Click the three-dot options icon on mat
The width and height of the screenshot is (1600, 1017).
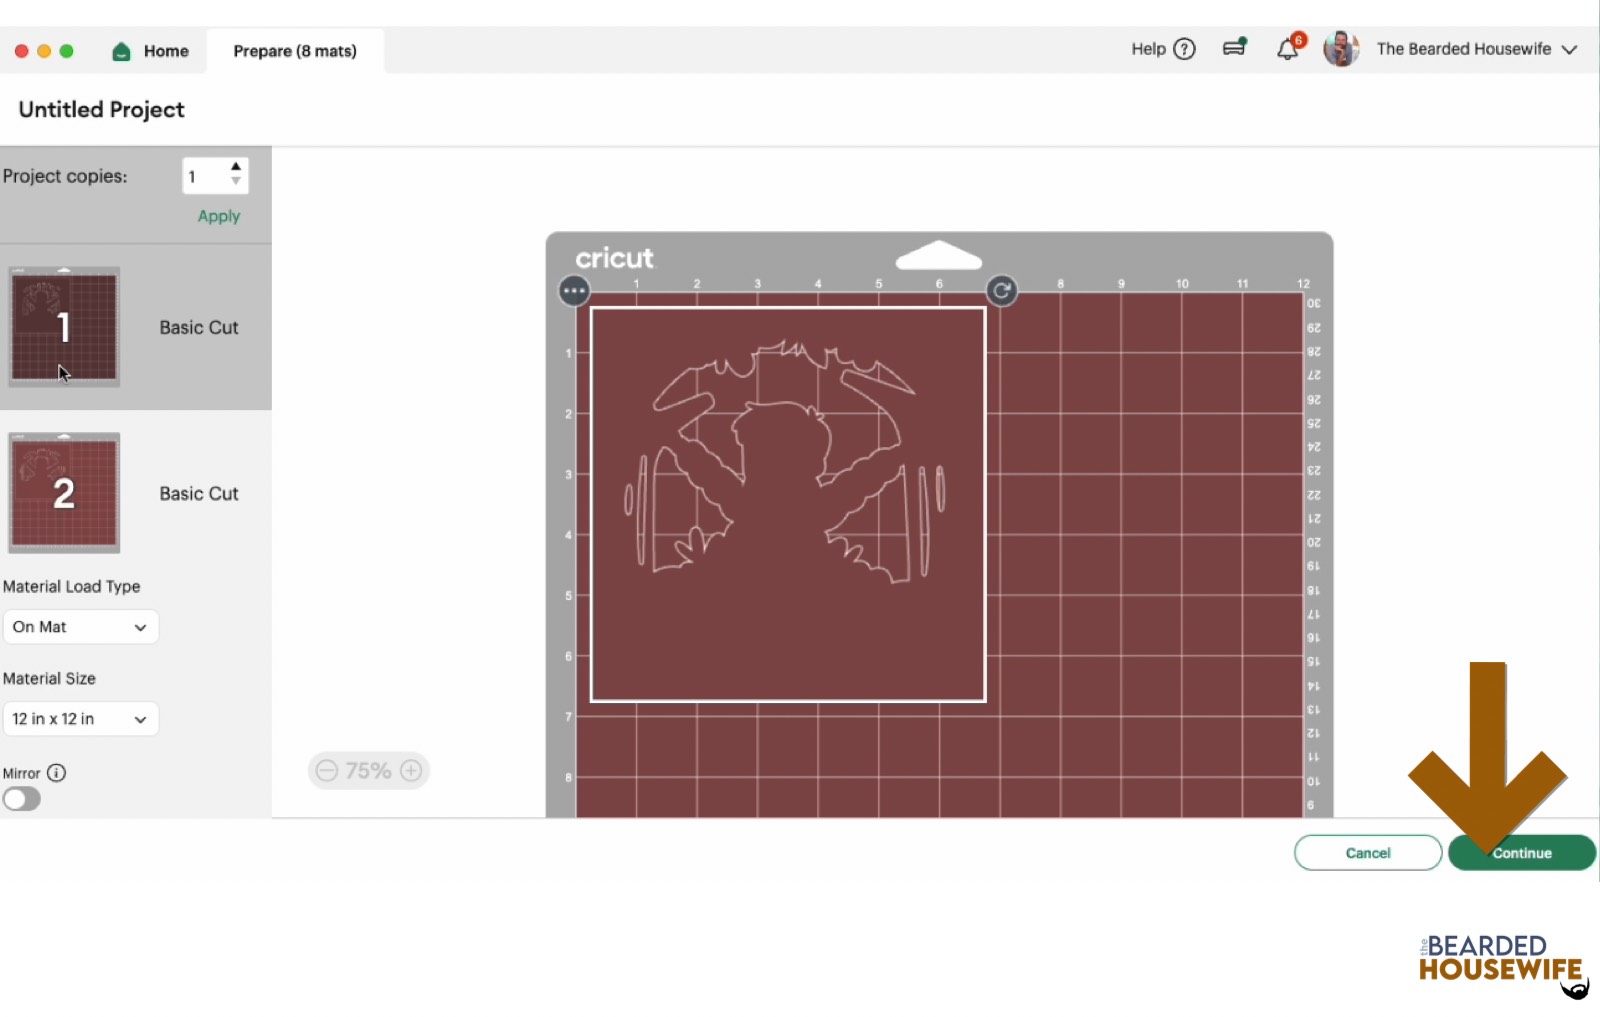pos(574,291)
